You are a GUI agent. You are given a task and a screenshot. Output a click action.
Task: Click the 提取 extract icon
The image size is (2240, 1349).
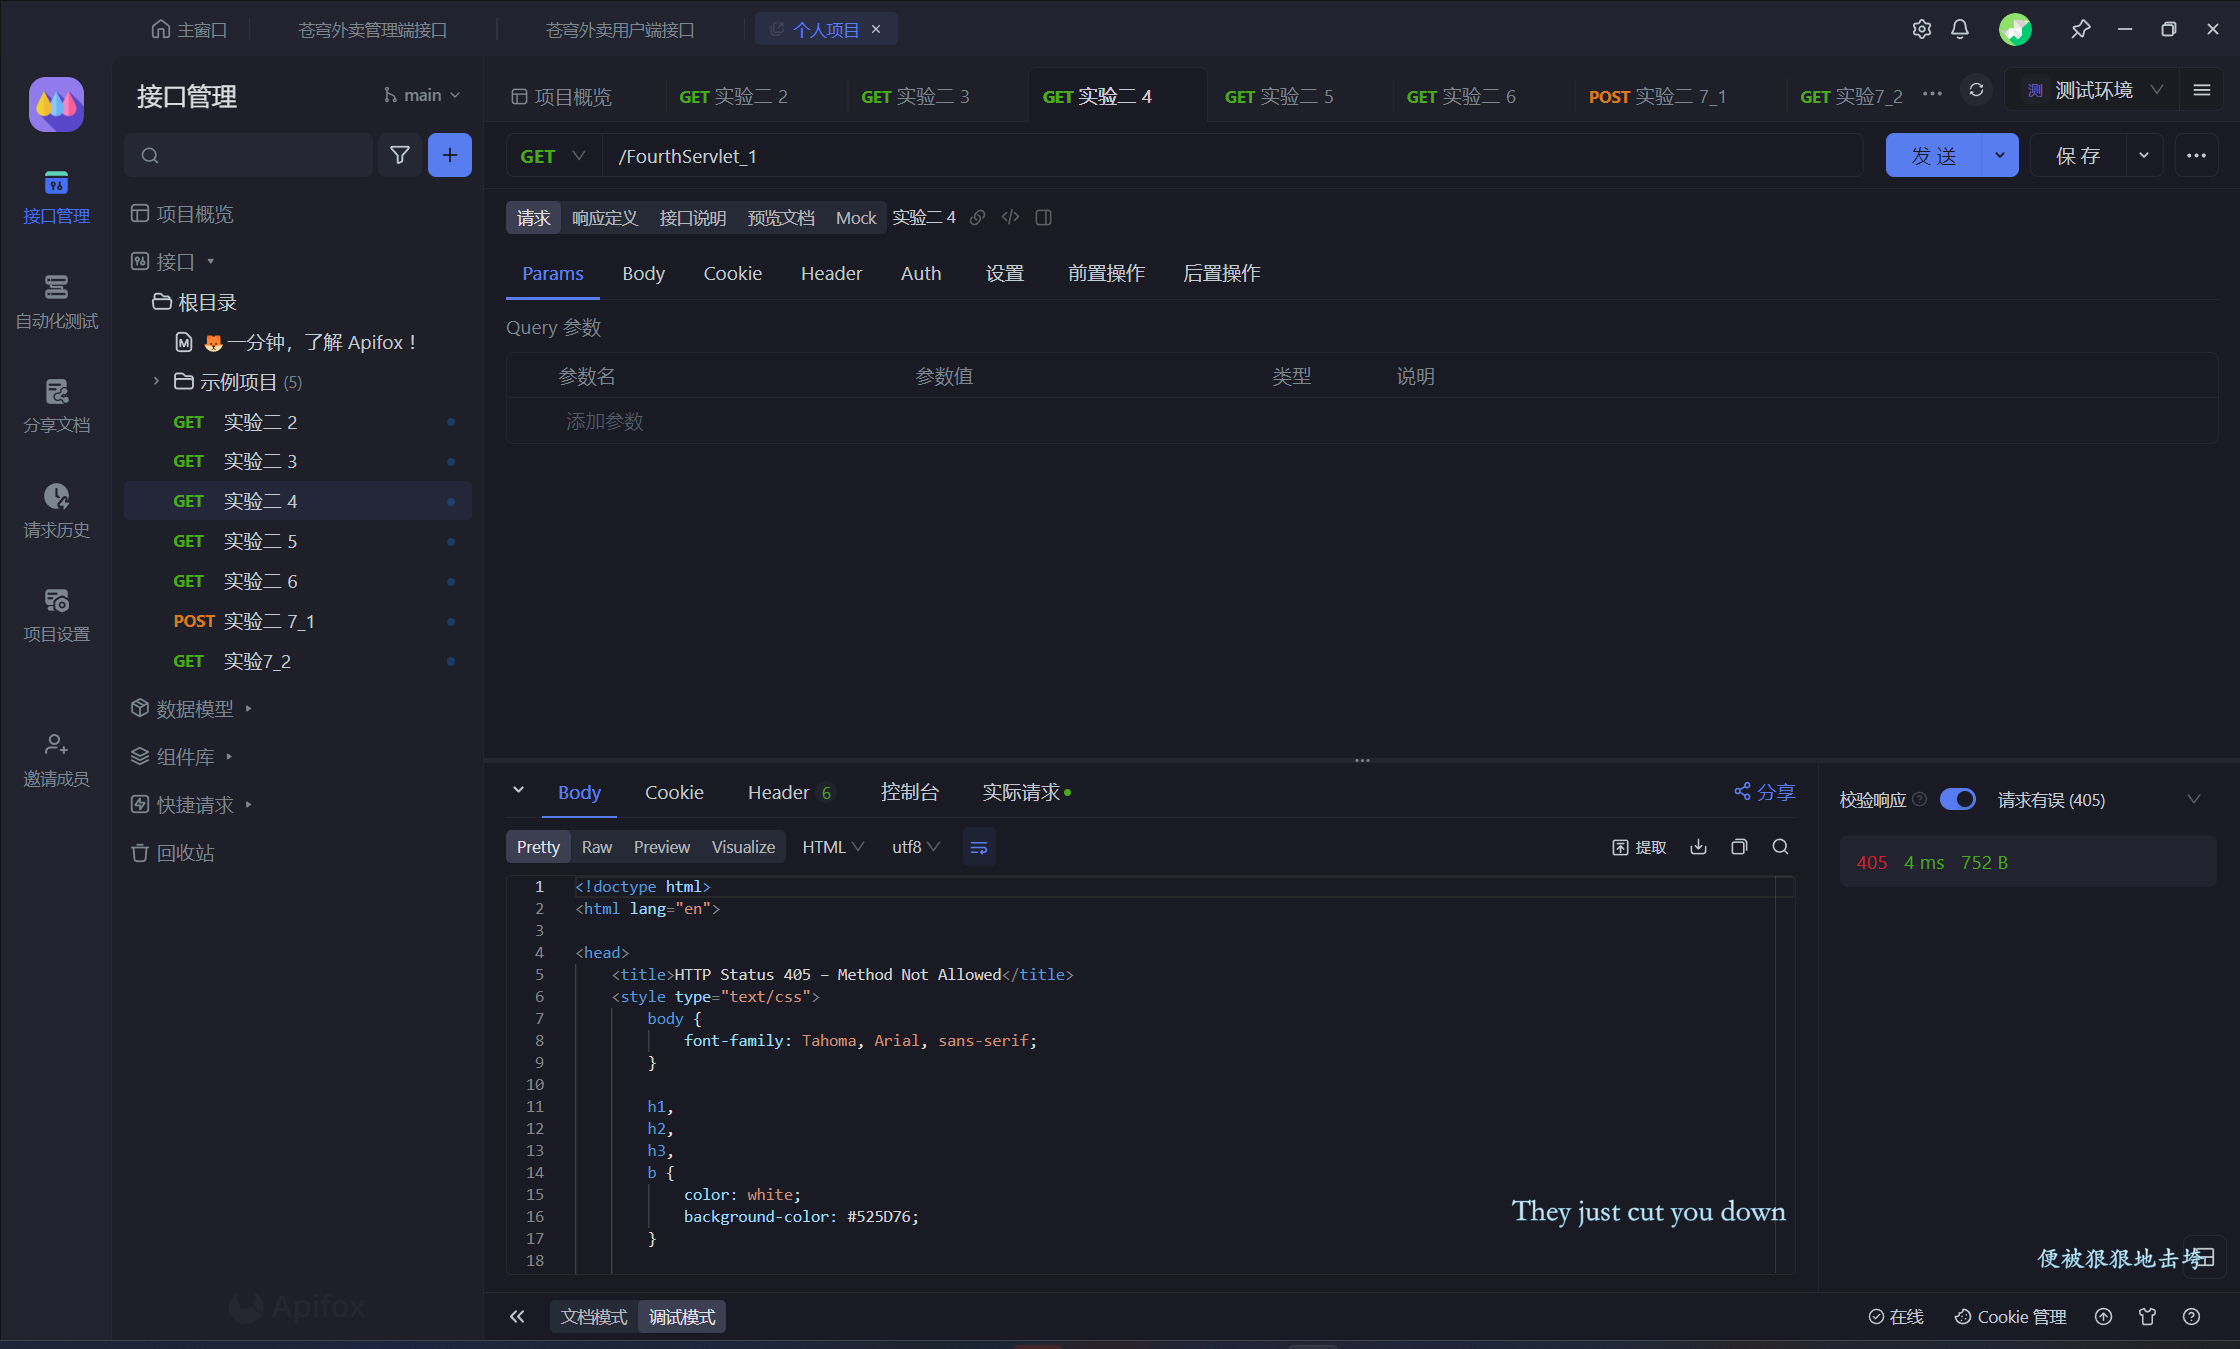point(1639,847)
